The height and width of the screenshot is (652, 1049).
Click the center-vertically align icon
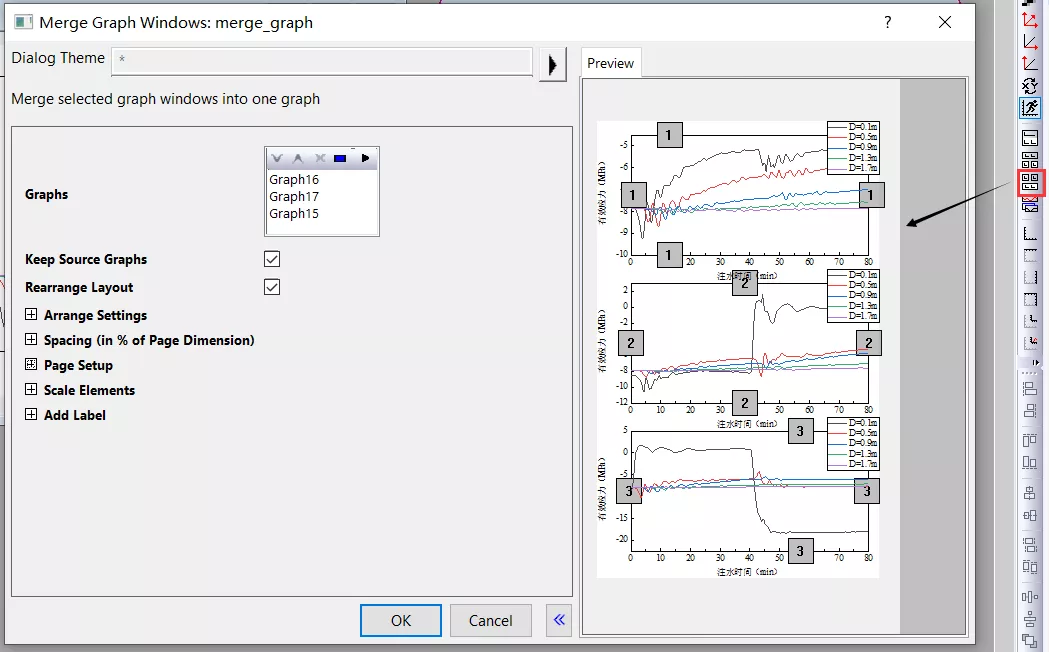[1030, 515]
